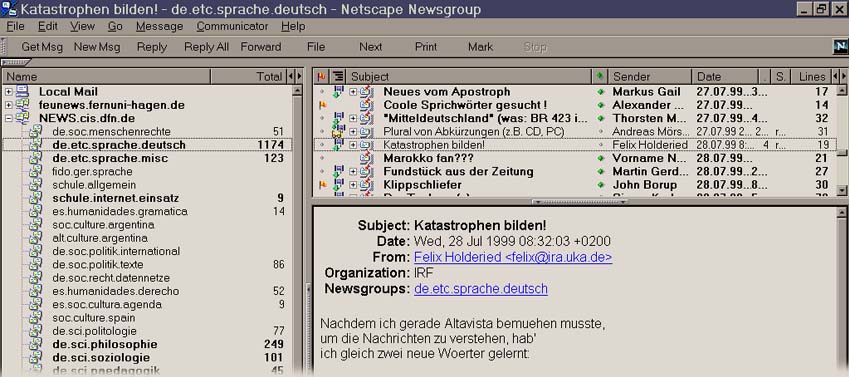Click the Mark toolbar button
This screenshot has height=377, width=849.
480,47
